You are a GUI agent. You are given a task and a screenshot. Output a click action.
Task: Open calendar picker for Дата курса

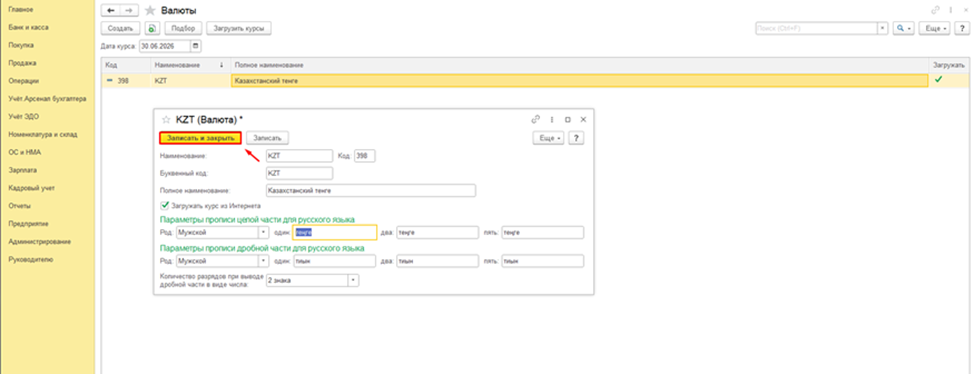point(196,46)
